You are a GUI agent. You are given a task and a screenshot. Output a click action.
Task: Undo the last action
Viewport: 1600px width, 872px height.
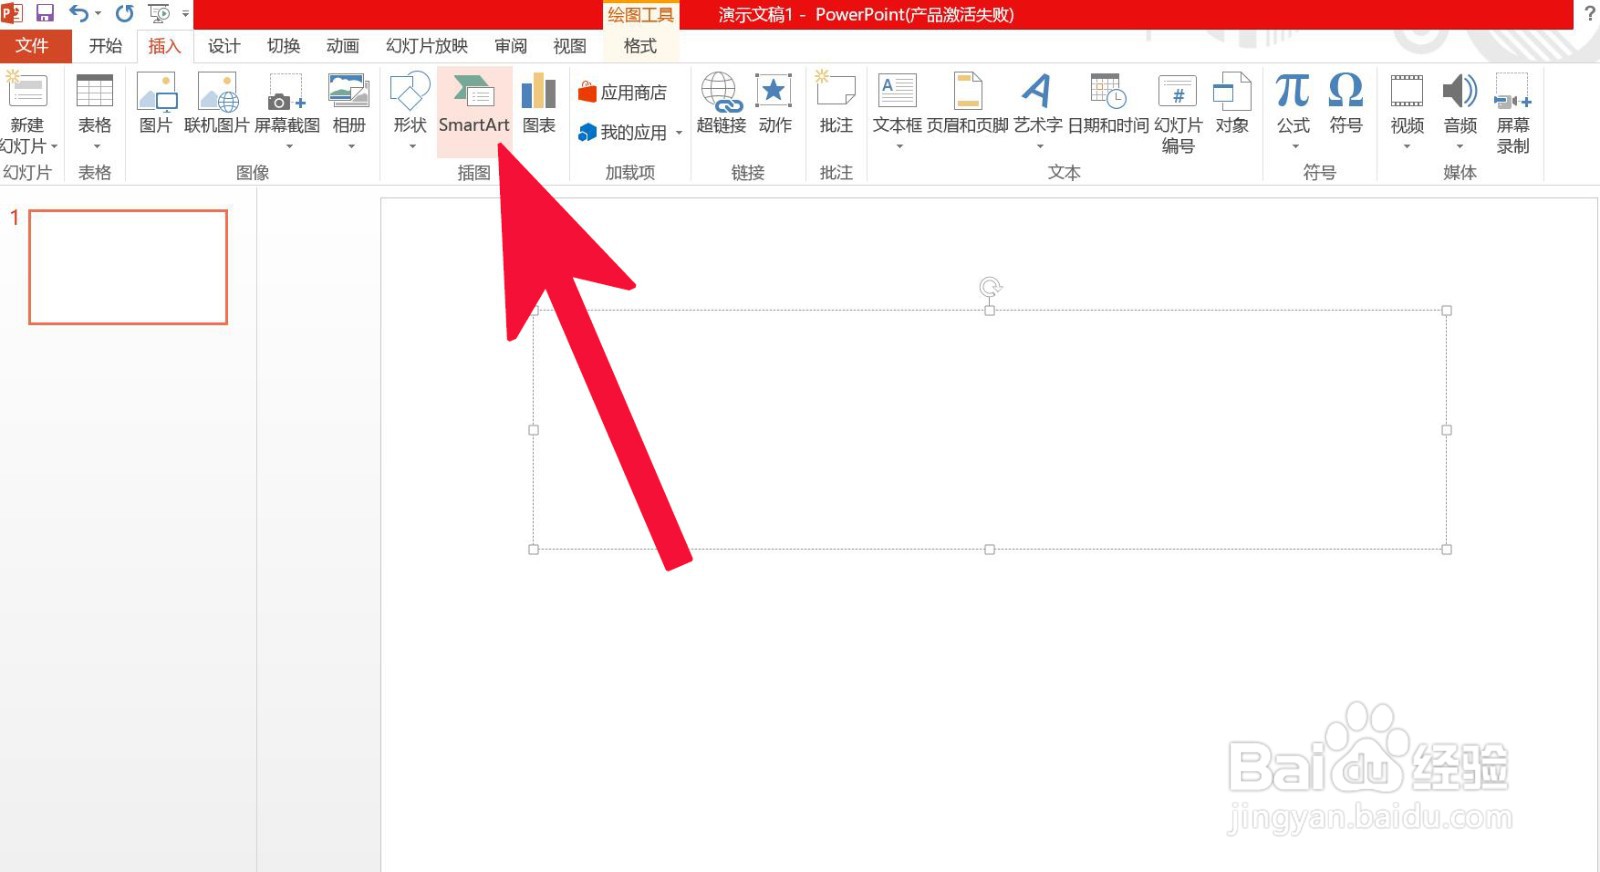[78, 13]
